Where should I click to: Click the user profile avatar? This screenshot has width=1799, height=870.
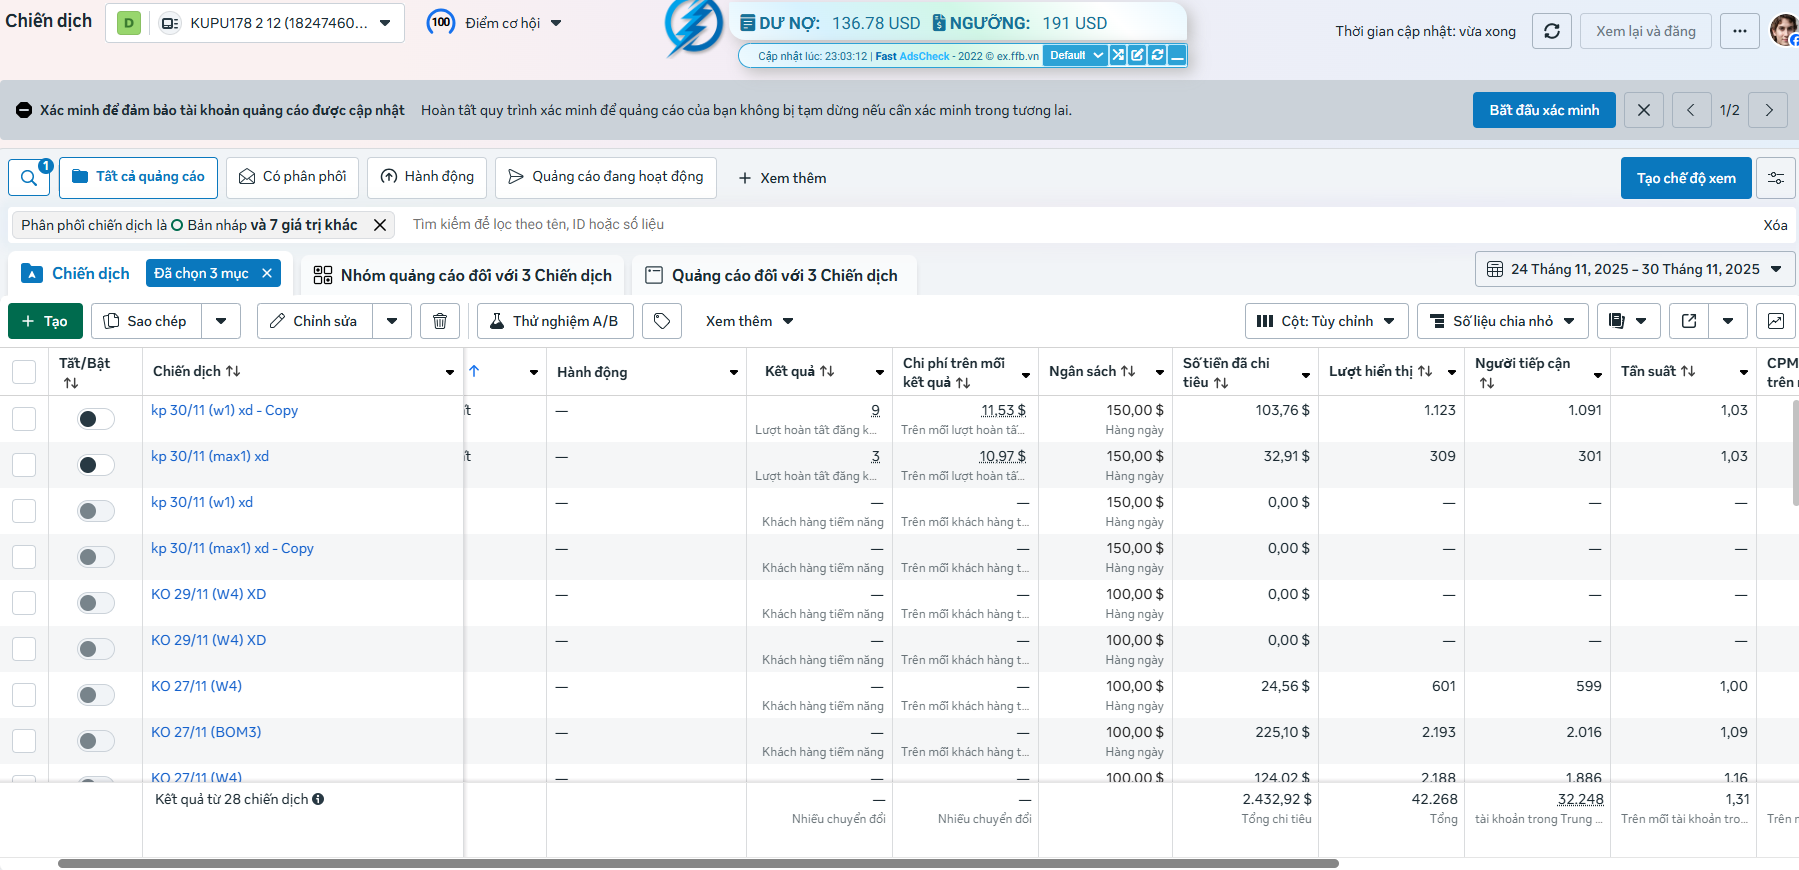pyautogui.click(x=1784, y=31)
